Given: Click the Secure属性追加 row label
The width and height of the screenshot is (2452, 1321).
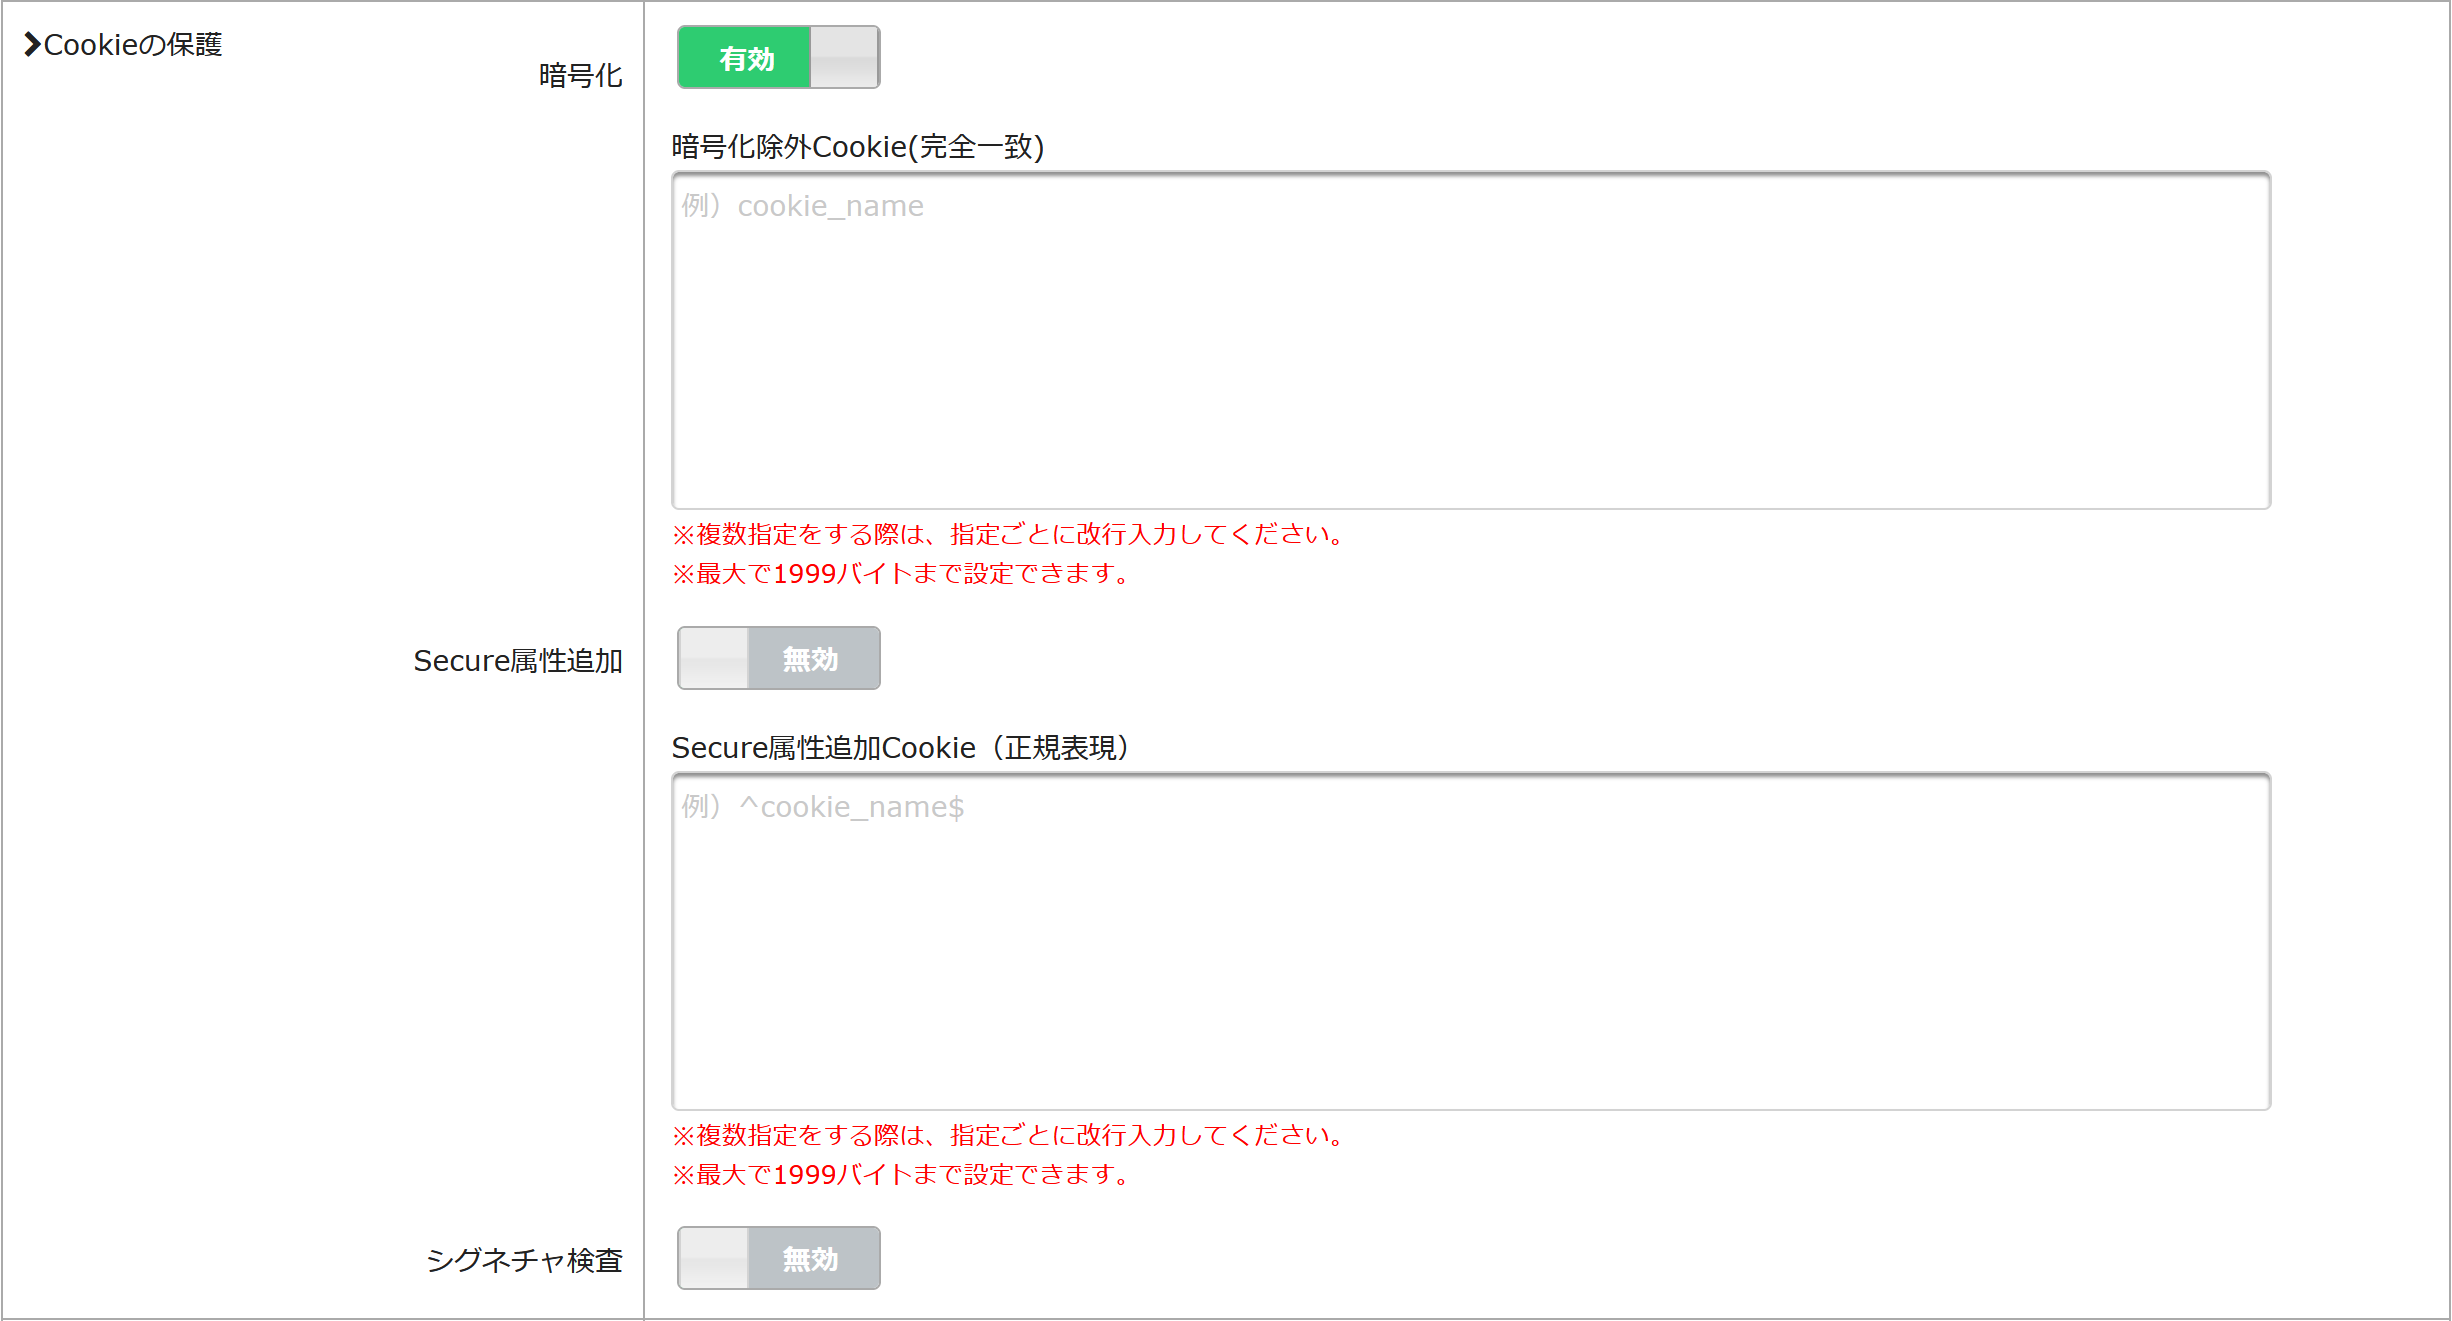Looking at the screenshot, I should coord(518,661).
